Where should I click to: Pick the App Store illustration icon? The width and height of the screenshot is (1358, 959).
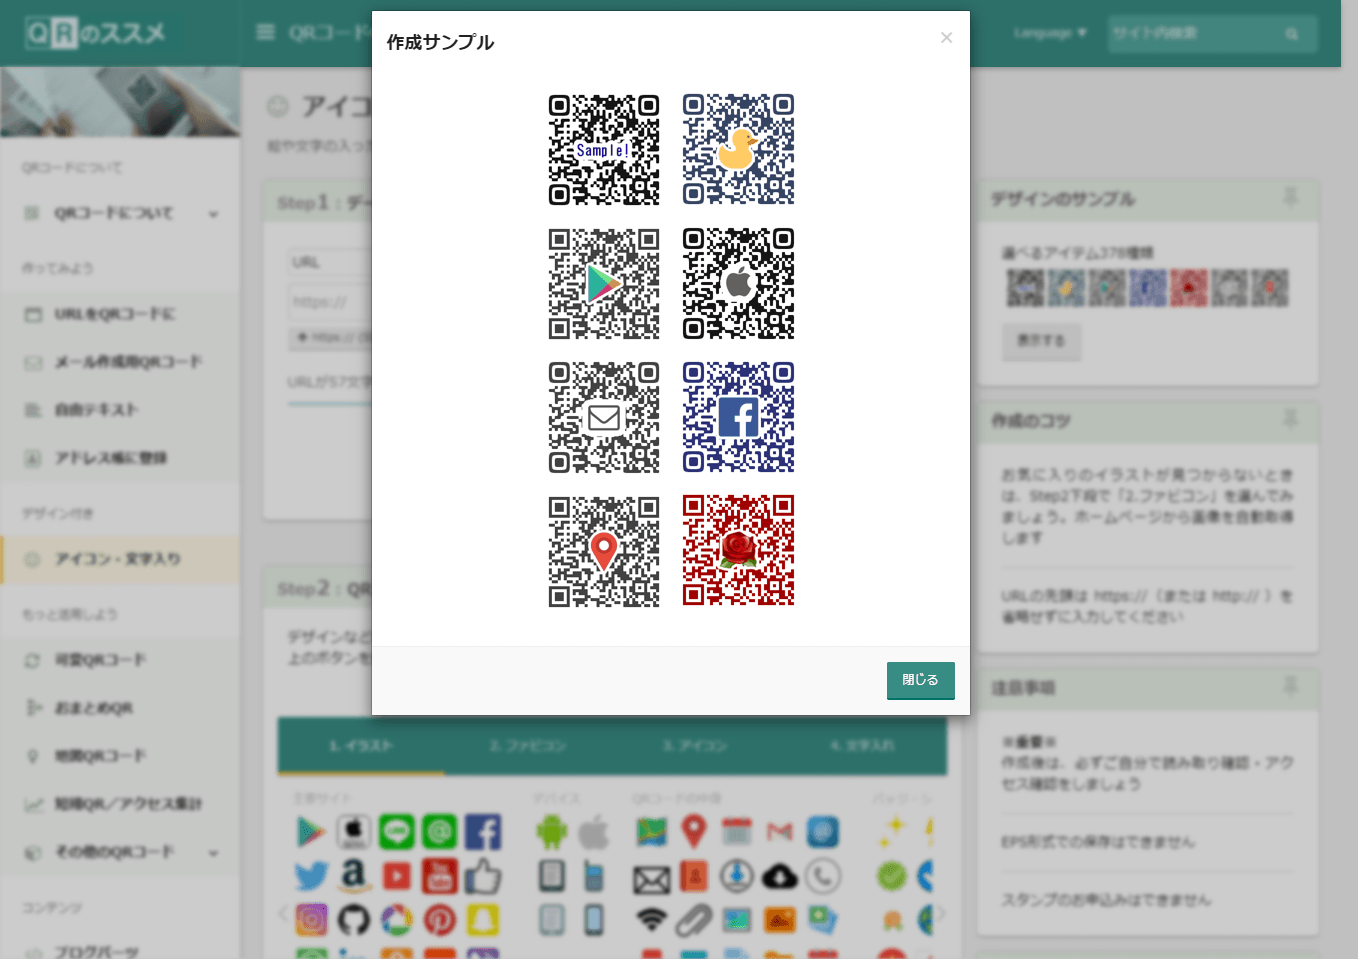353,832
